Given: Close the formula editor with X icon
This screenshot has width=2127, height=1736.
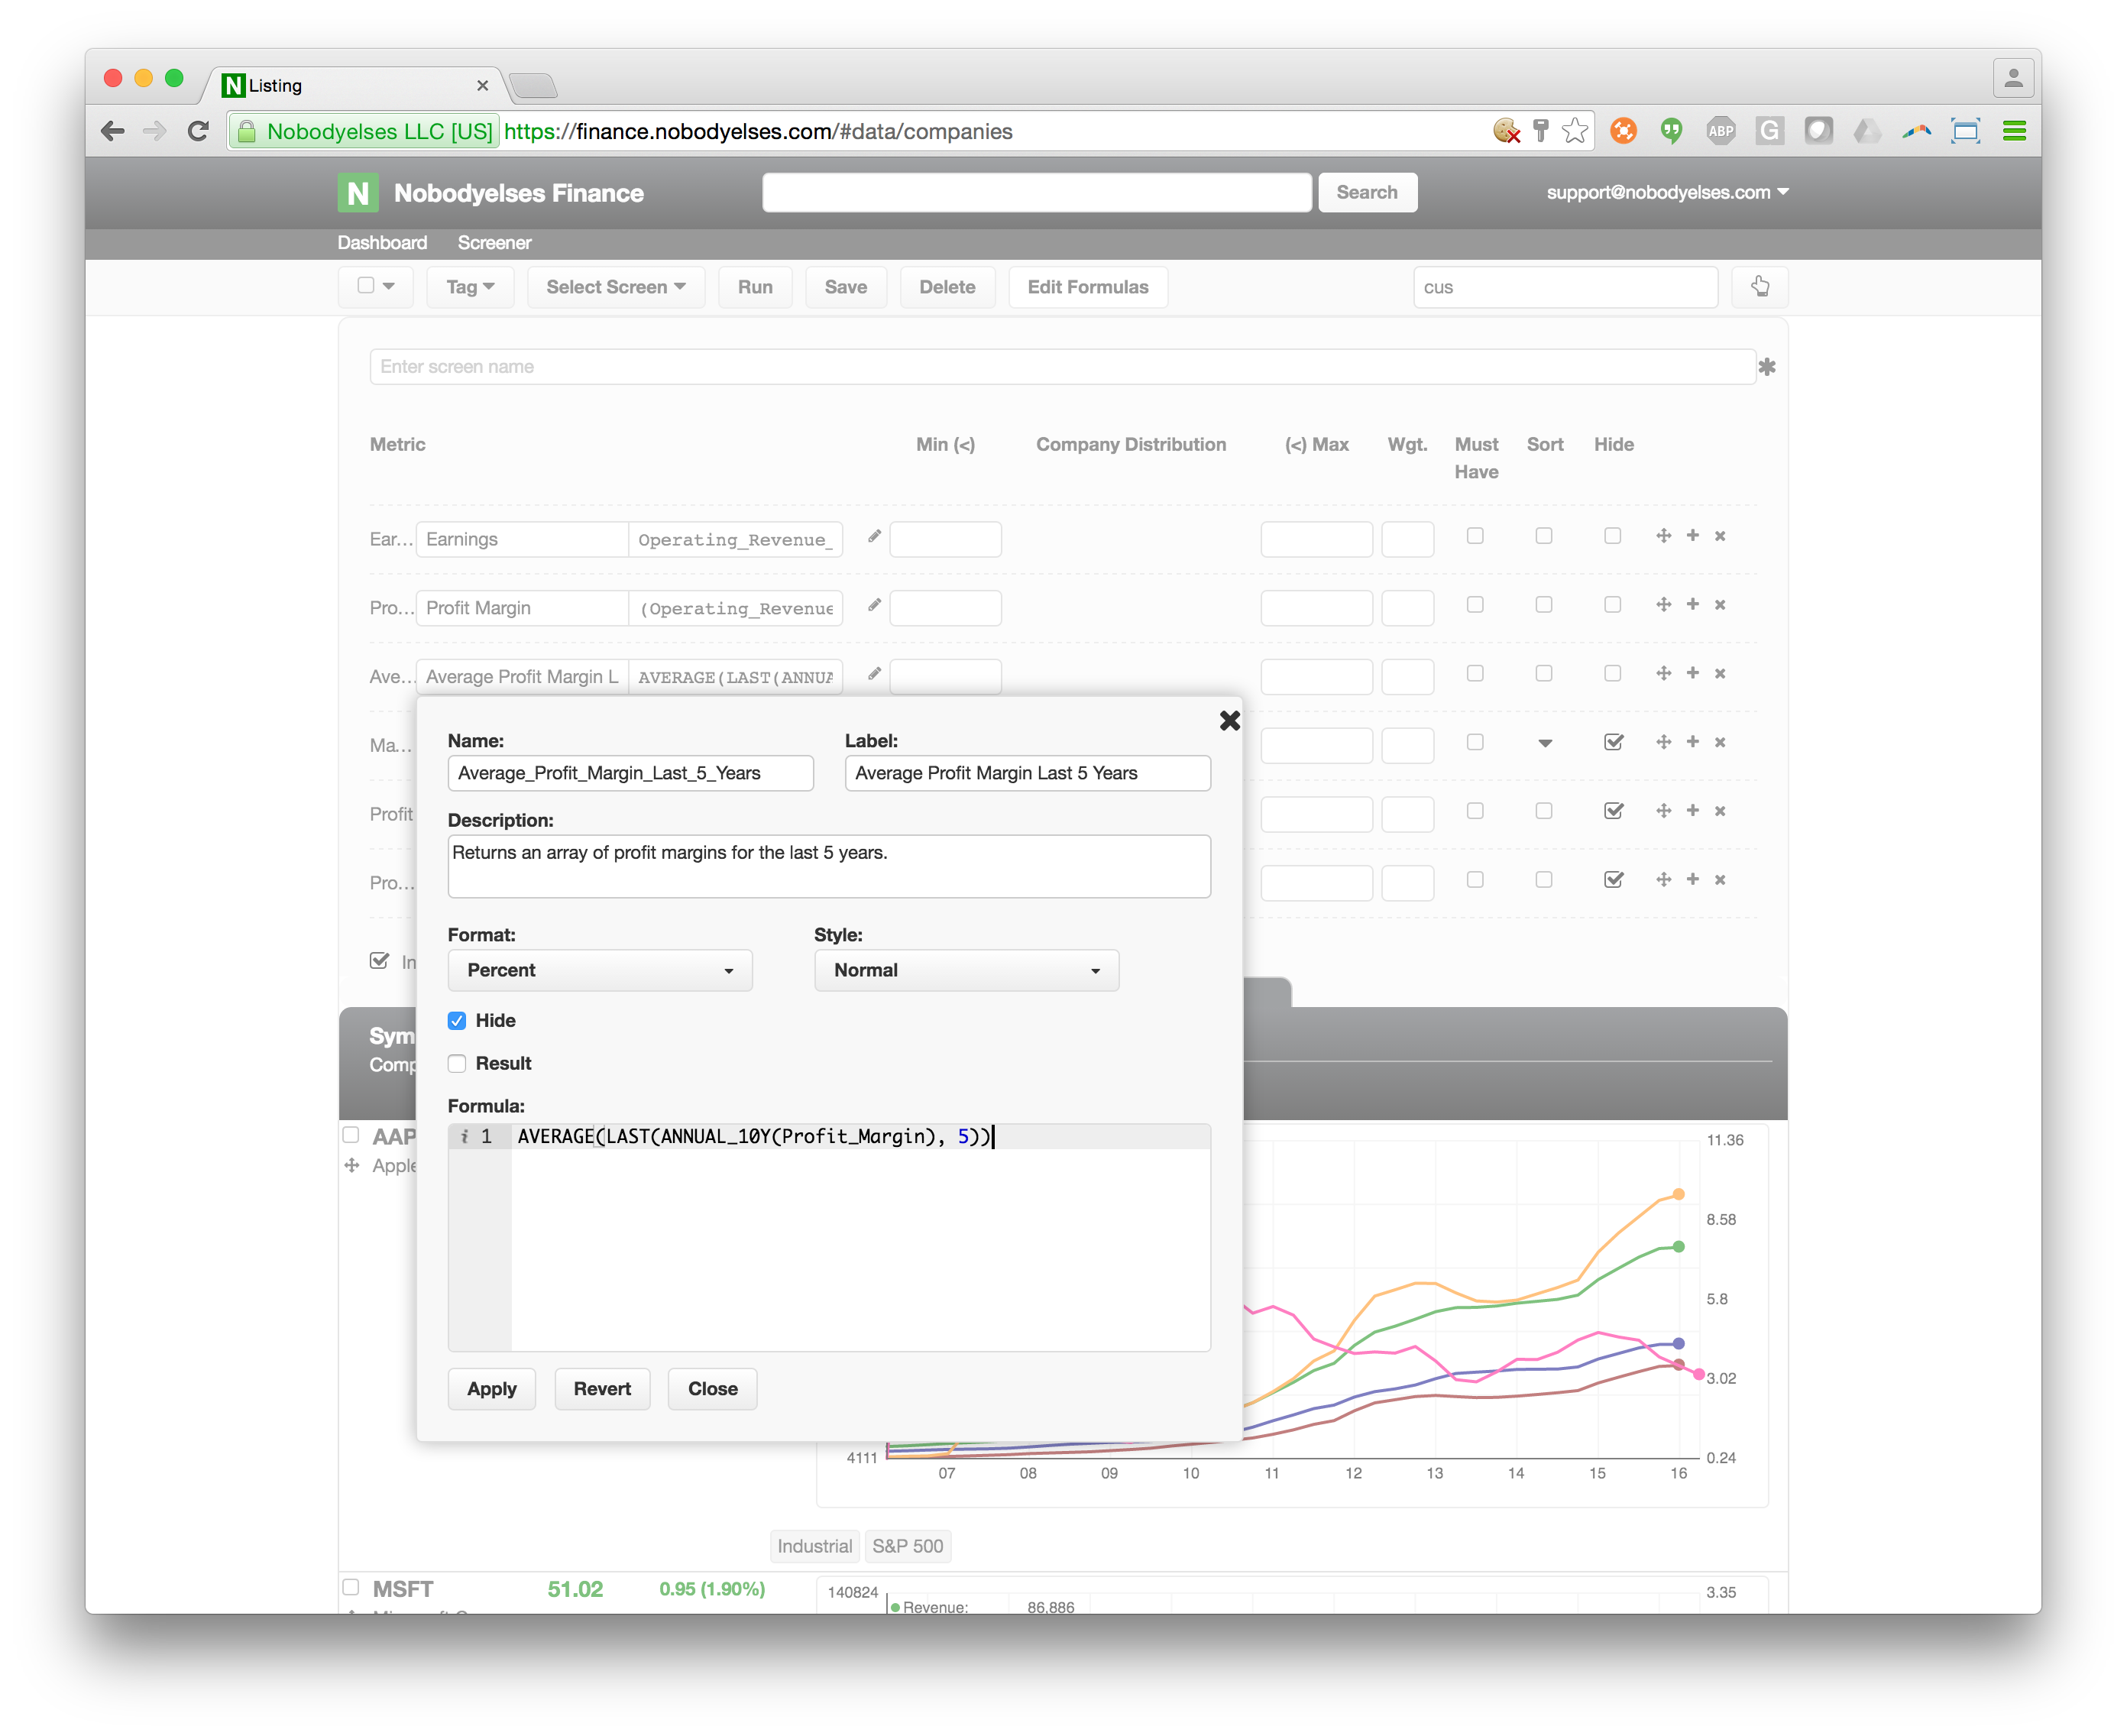Looking at the screenshot, I should point(1229,721).
